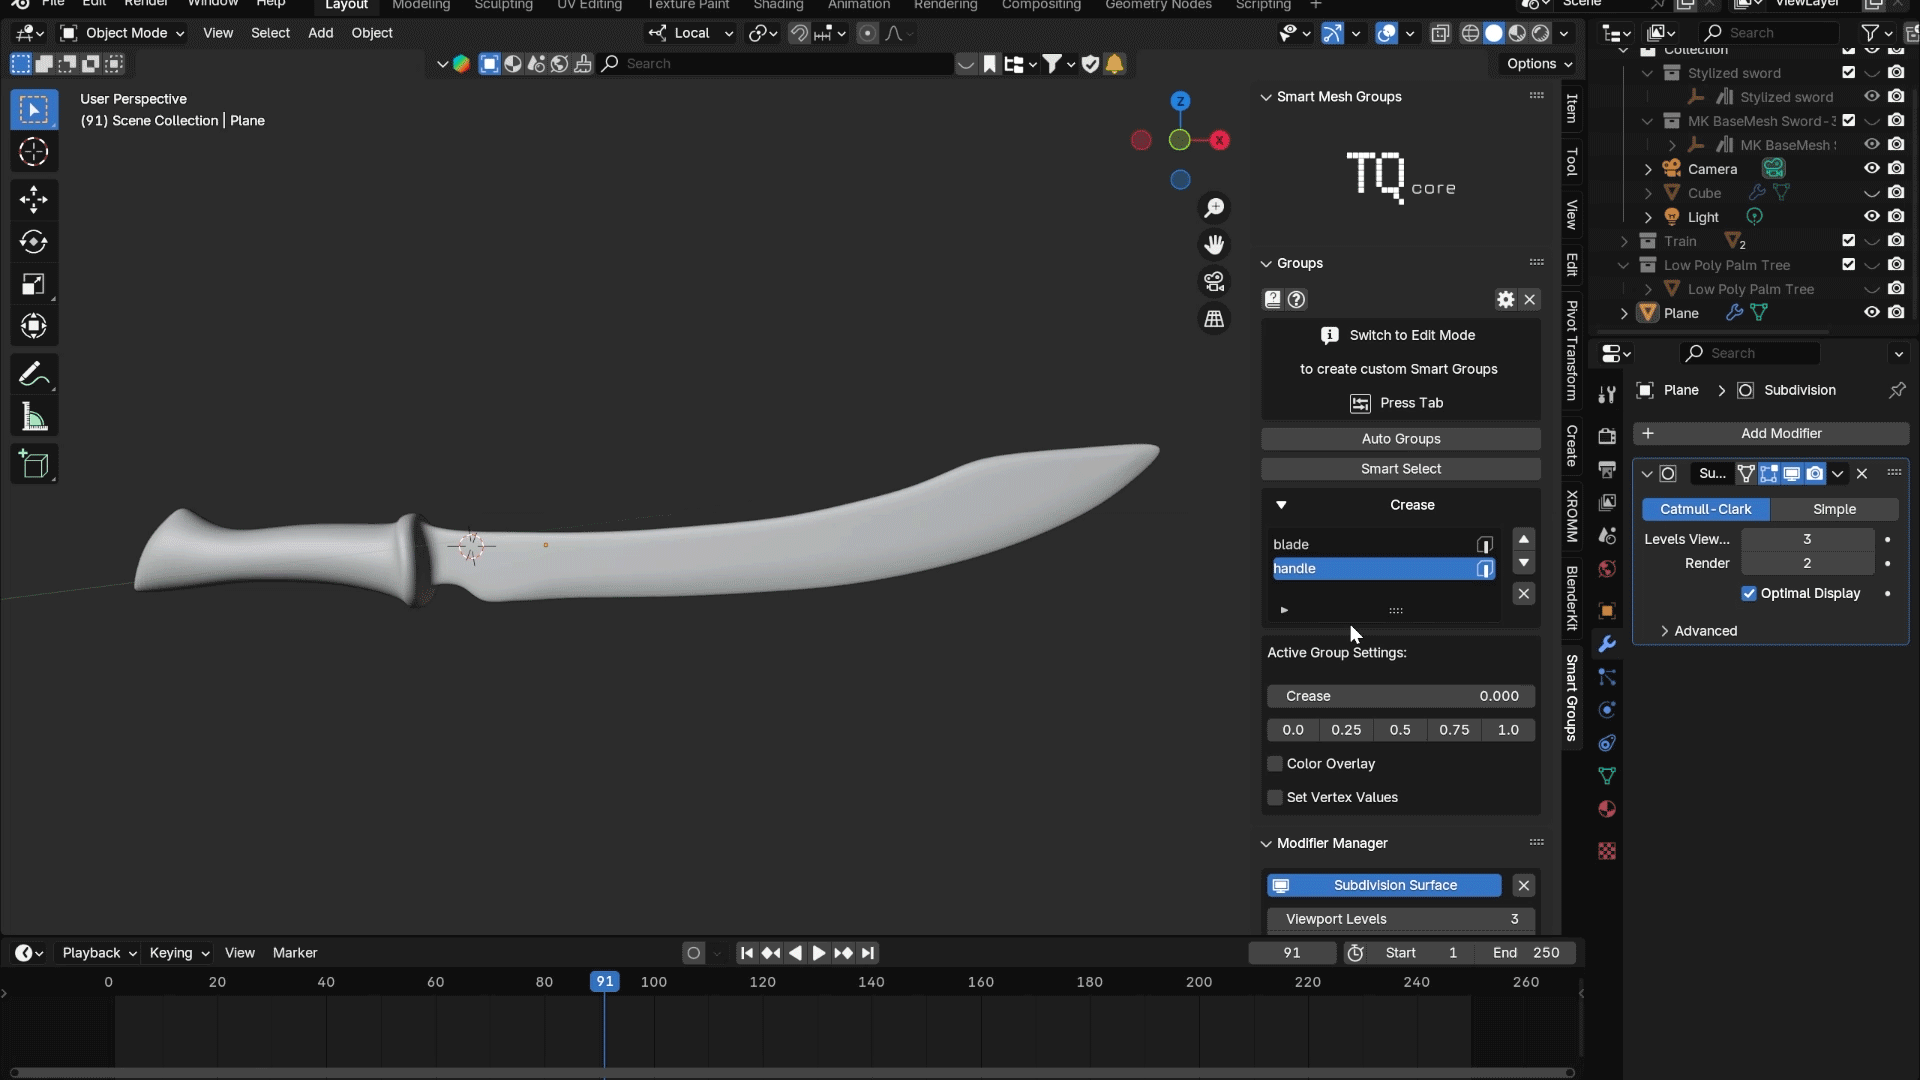Expand the Advanced subdivision section

point(1705,631)
